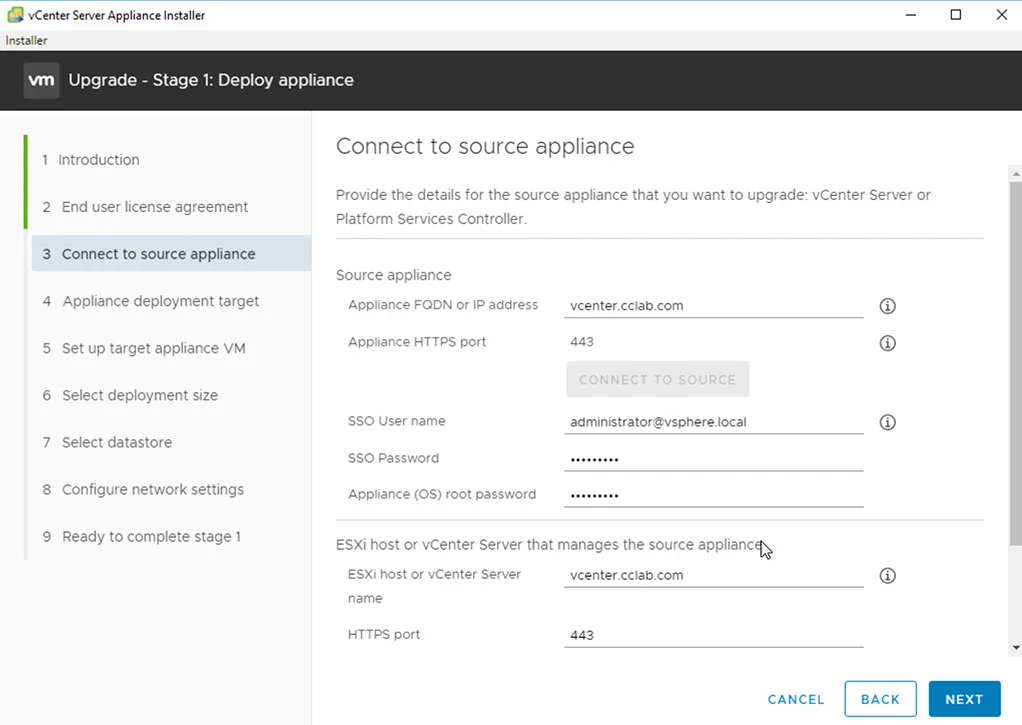Maximize the installer window
1022x725 pixels.
(956, 14)
